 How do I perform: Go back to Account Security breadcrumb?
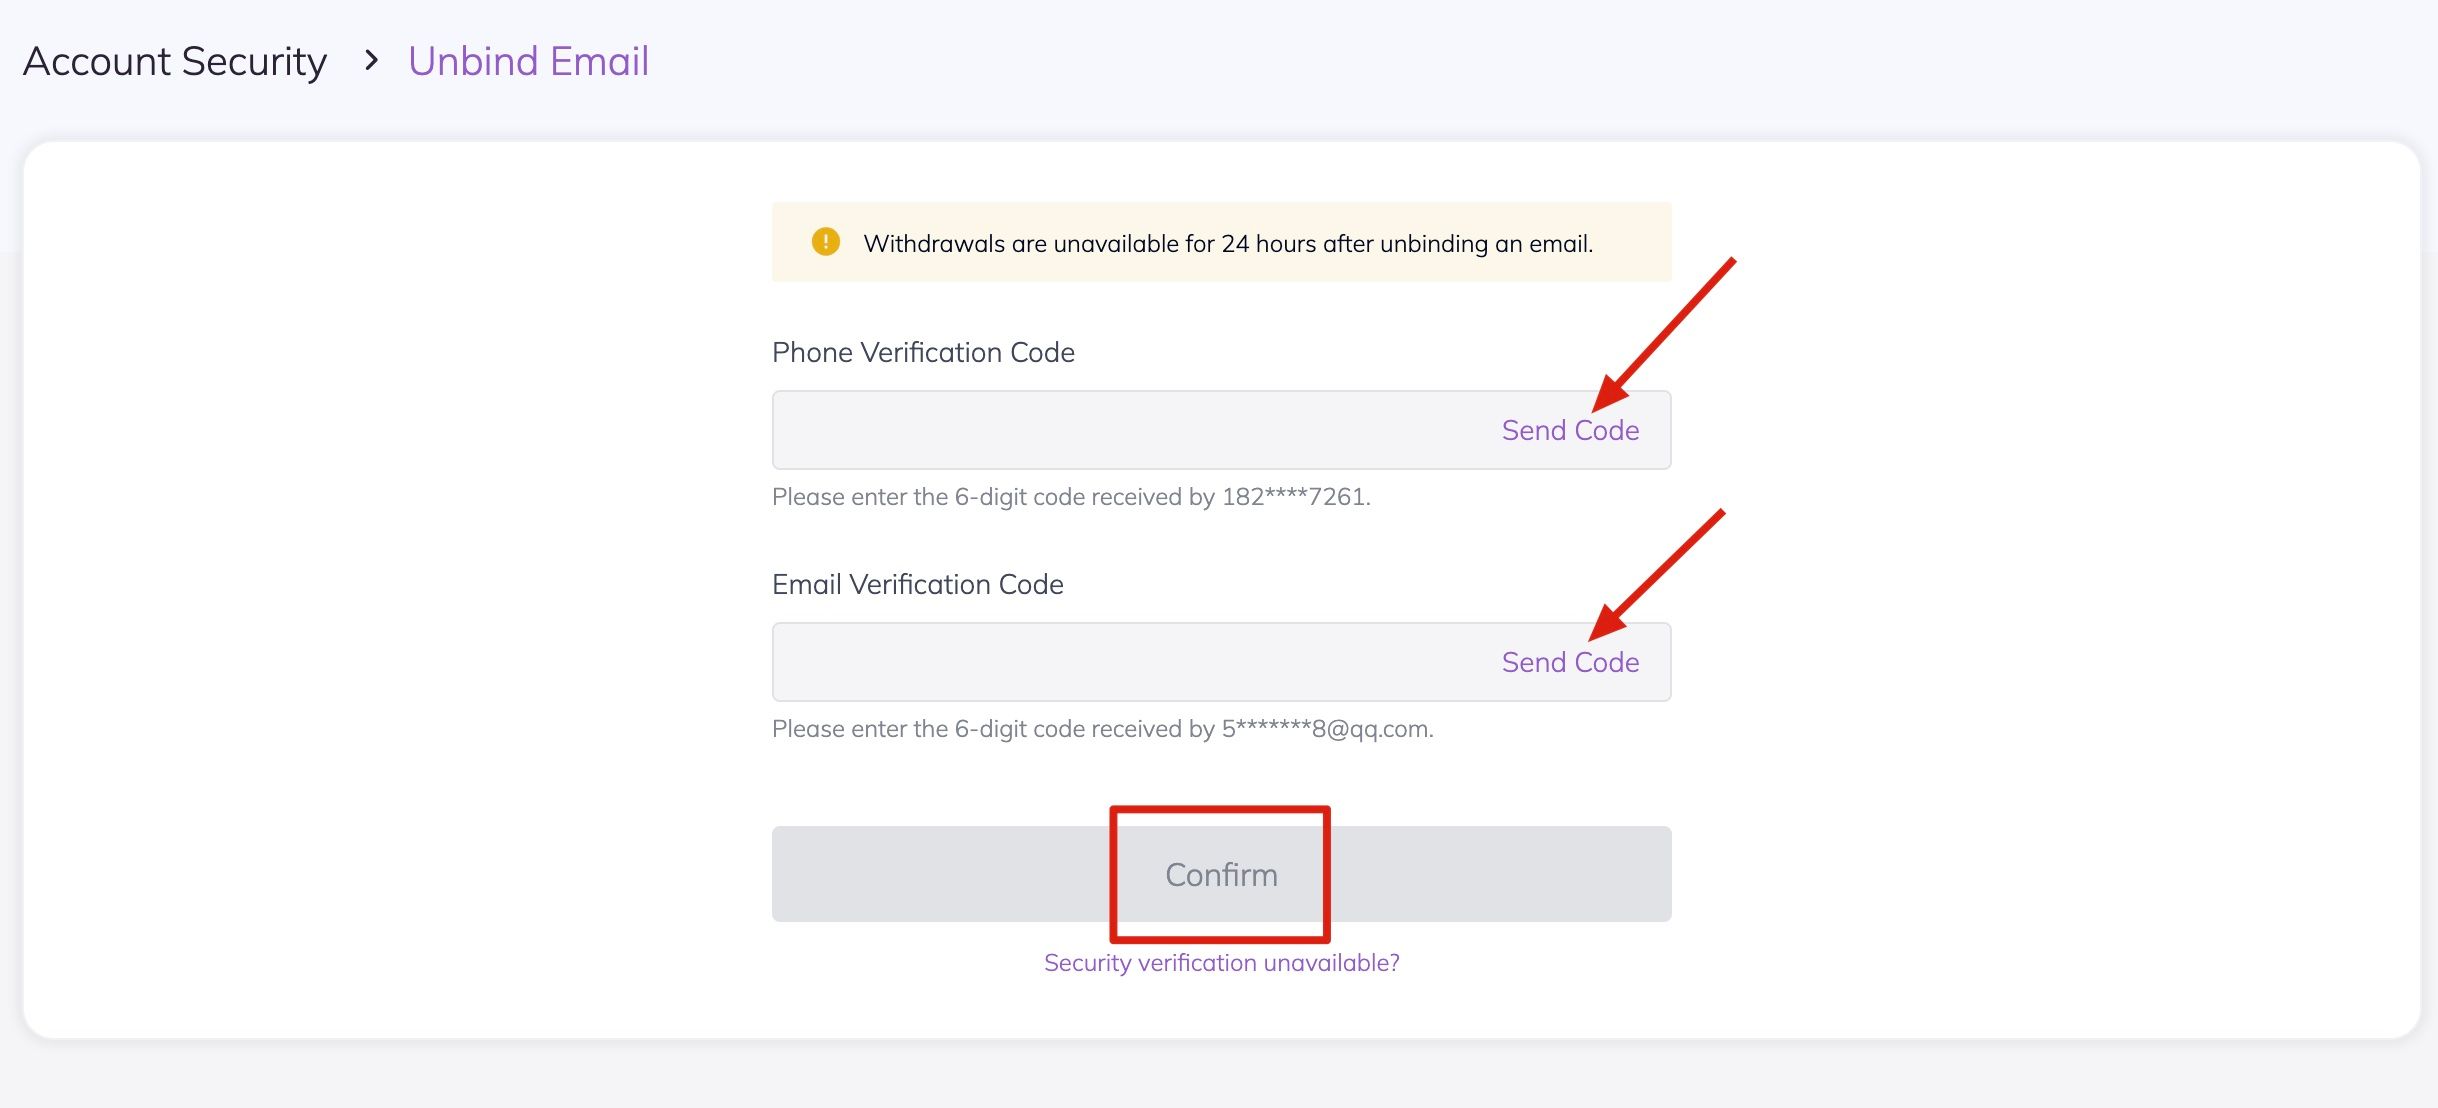175,61
